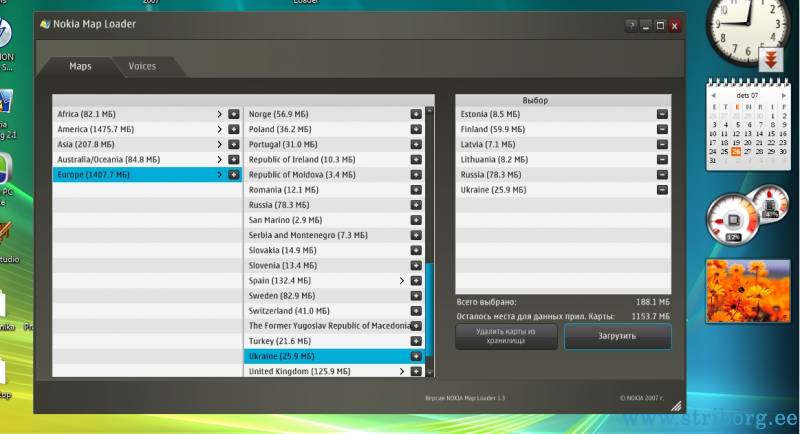This screenshot has height=434, width=800.
Task: Click the Загрузить download button
Action: pyautogui.click(x=617, y=336)
